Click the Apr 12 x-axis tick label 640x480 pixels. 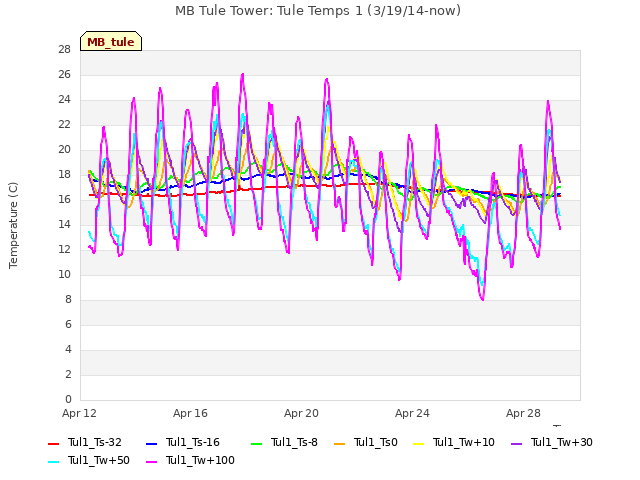[x=79, y=413]
